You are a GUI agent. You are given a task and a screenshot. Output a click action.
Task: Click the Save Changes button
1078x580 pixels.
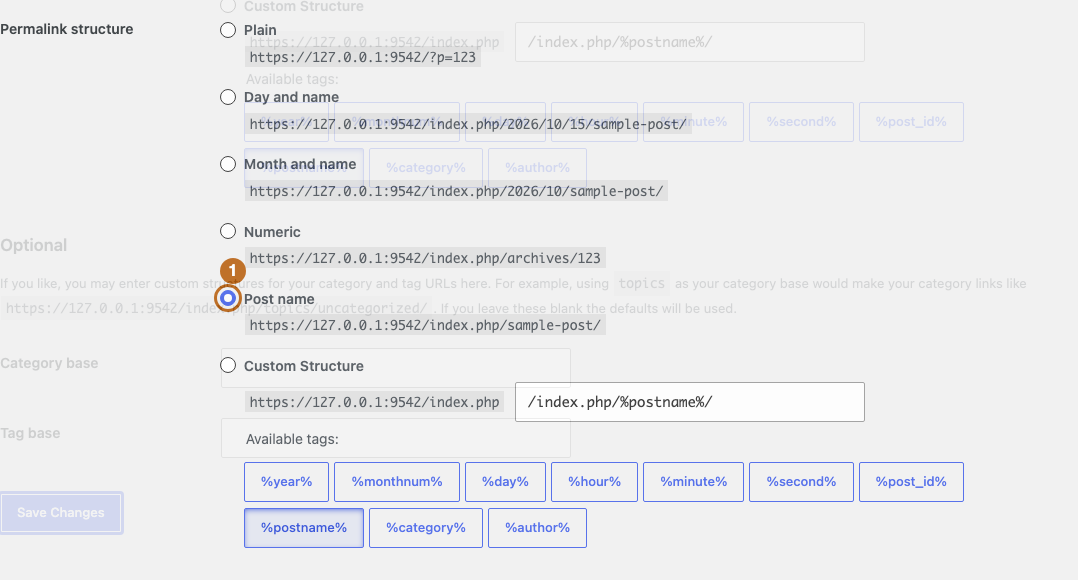point(61,513)
